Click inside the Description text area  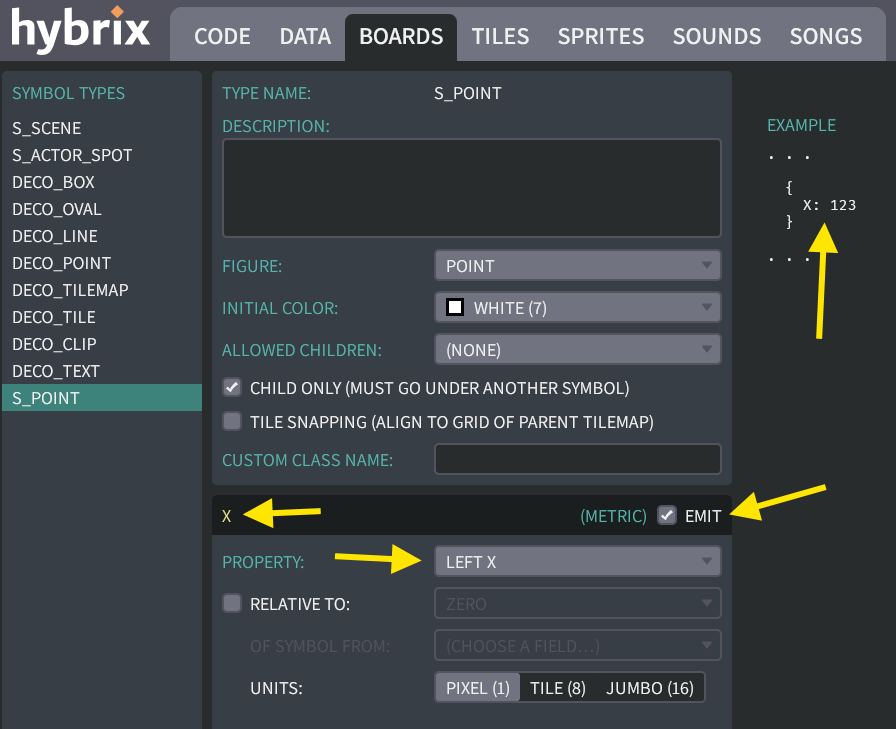click(x=471, y=188)
